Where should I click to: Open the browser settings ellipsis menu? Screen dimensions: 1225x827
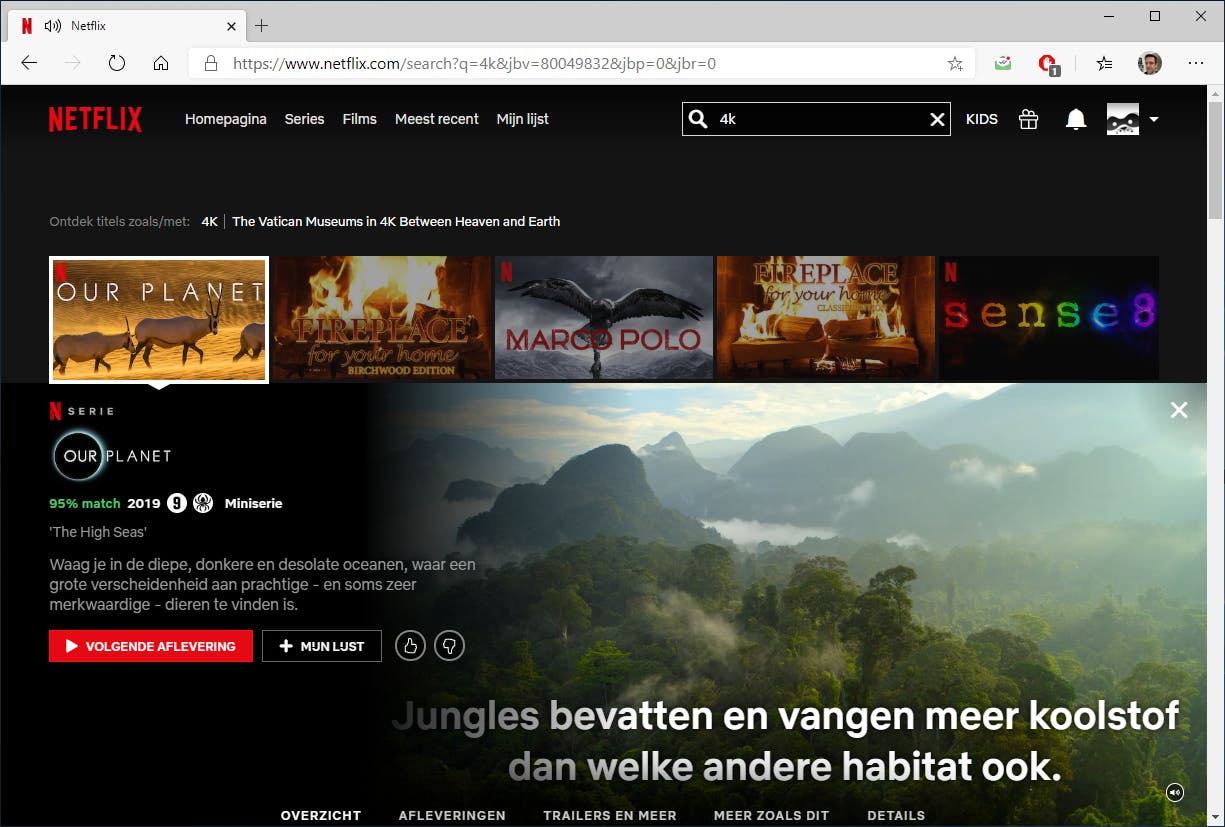pos(1196,63)
